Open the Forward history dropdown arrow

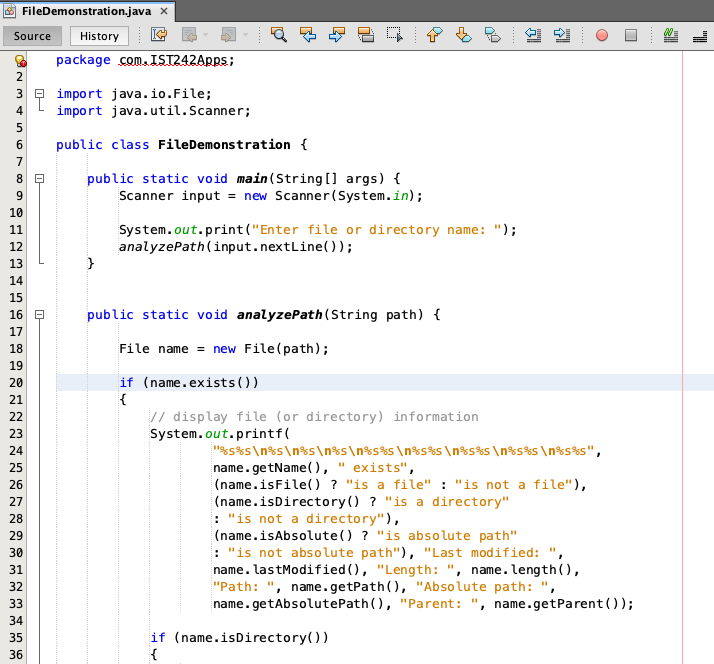(245, 35)
